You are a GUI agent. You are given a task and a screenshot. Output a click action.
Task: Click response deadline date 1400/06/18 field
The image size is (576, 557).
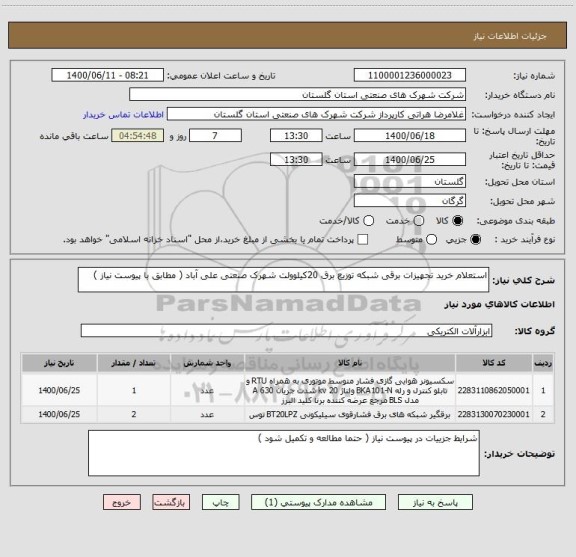click(410, 136)
